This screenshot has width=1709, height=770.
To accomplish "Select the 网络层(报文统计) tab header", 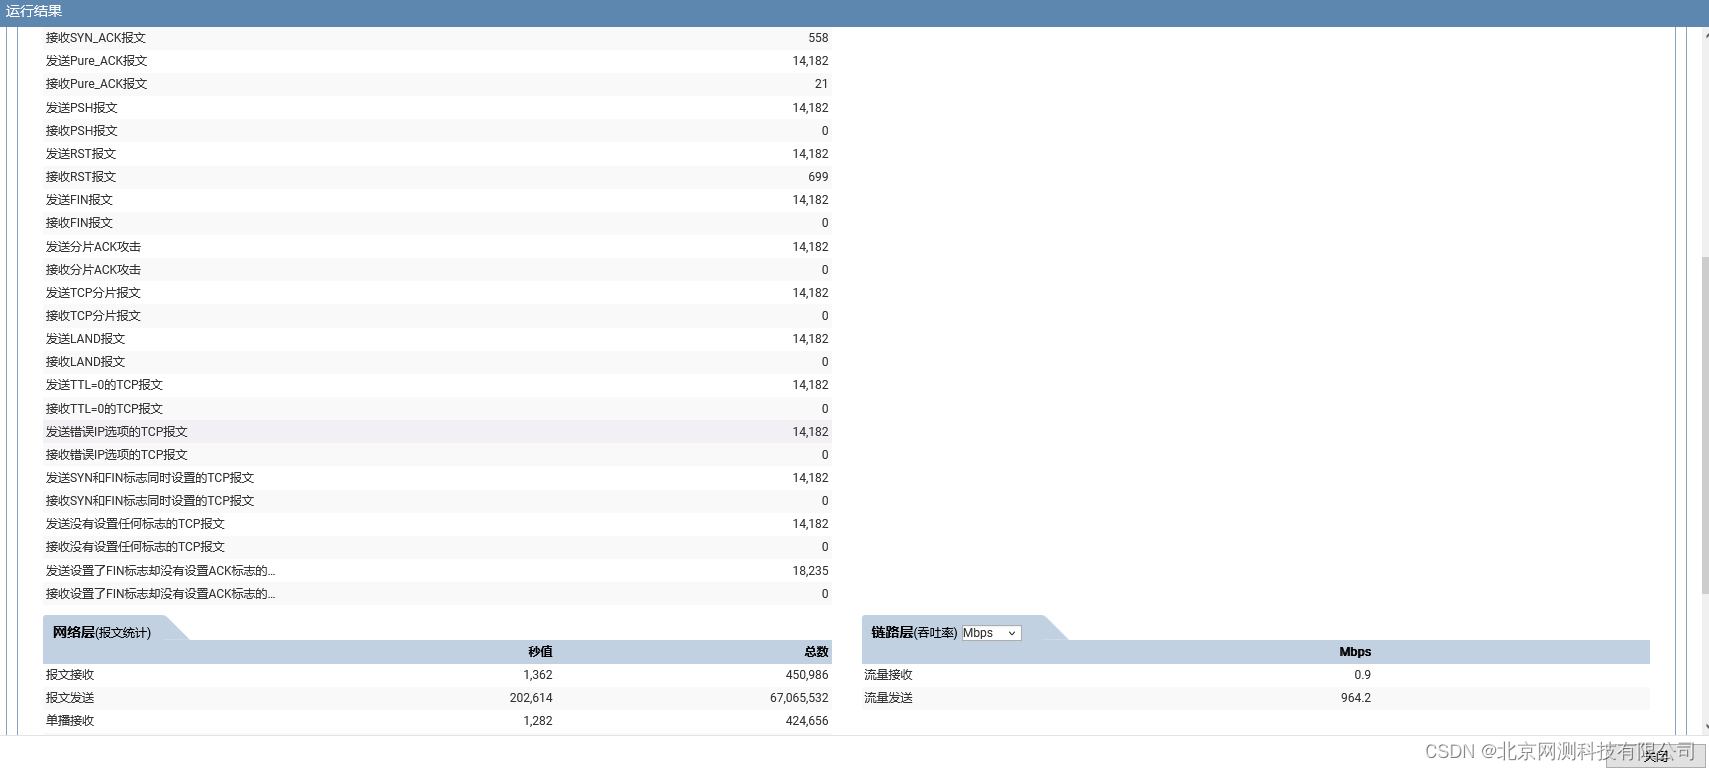I will click(x=102, y=633).
